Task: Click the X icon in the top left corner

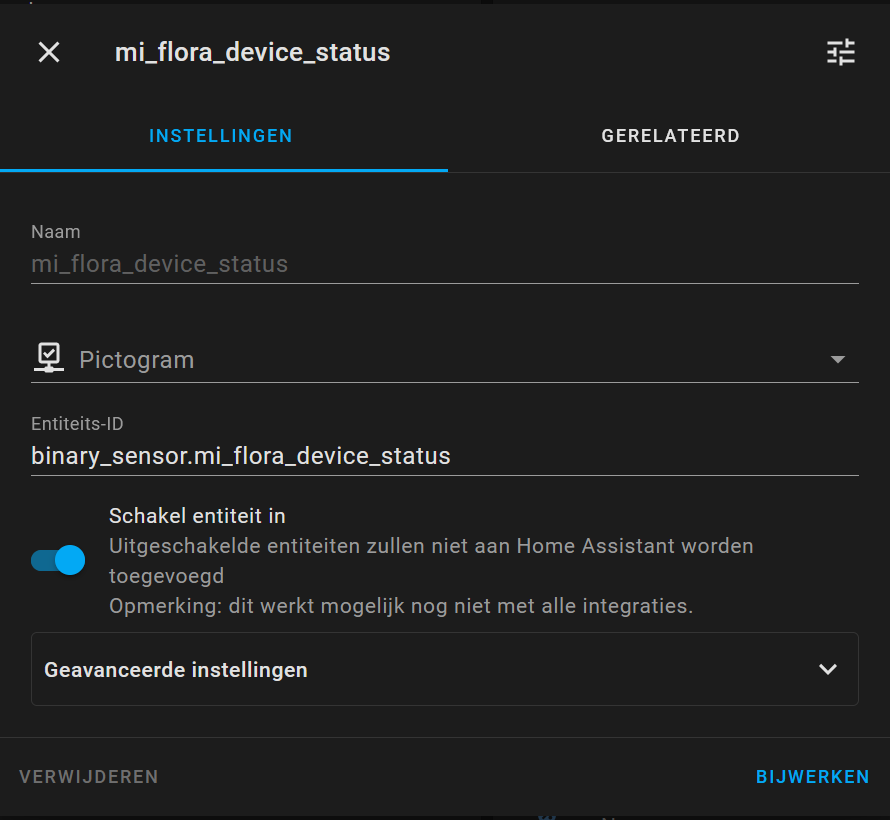Action: coord(48,52)
